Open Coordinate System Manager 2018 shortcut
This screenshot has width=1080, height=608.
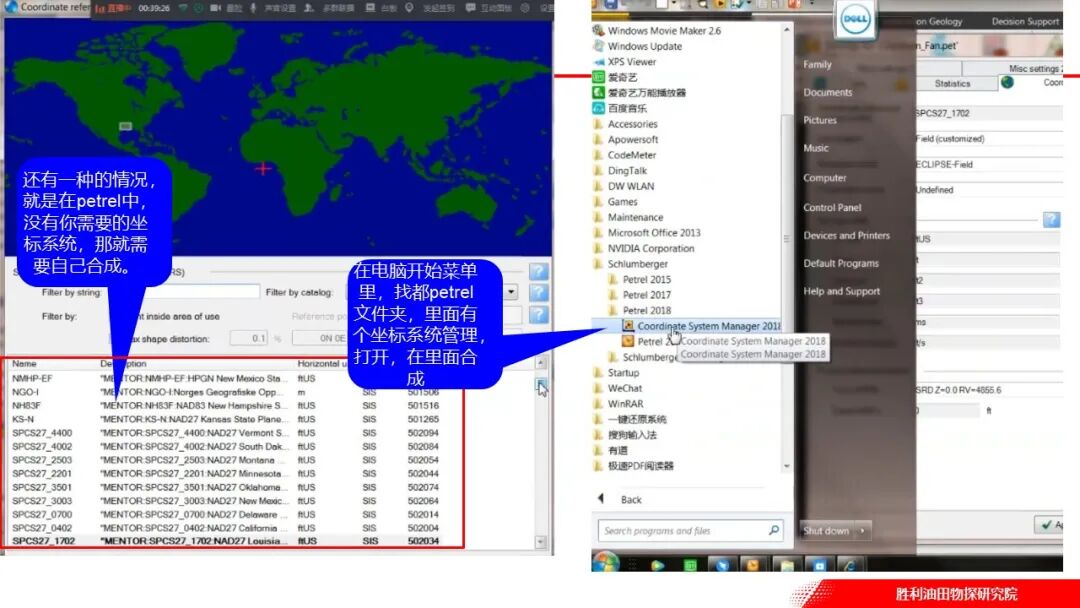click(x=701, y=326)
